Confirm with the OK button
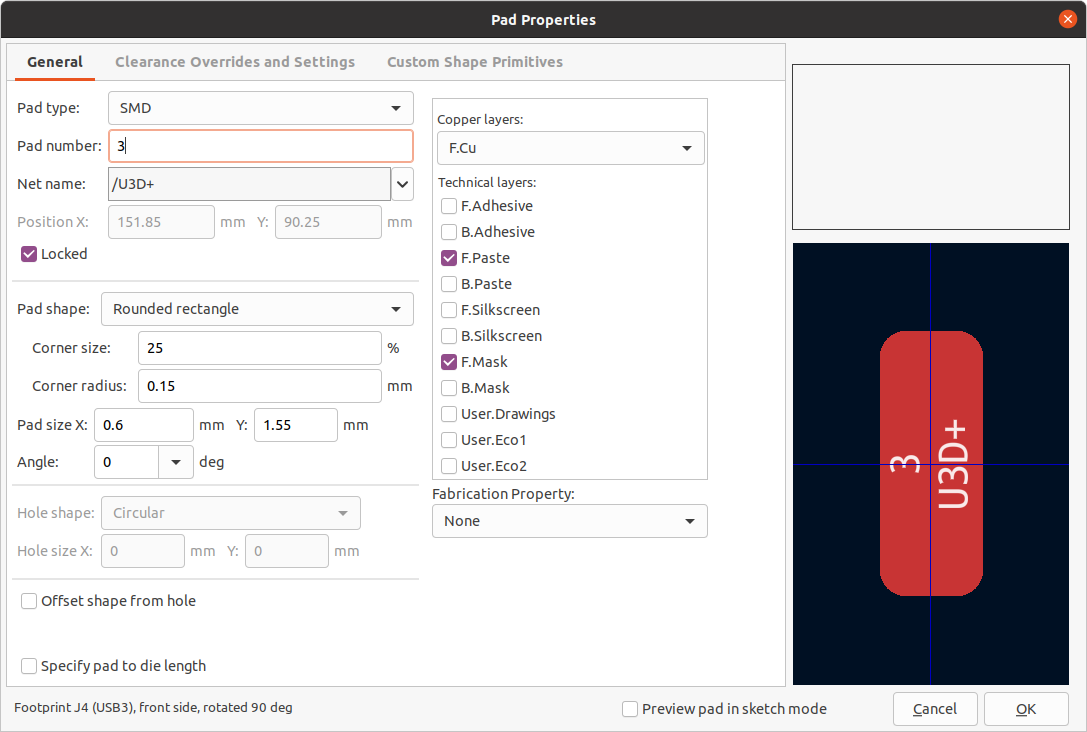Image resolution: width=1087 pixels, height=732 pixels. (x=1026, y=709)
